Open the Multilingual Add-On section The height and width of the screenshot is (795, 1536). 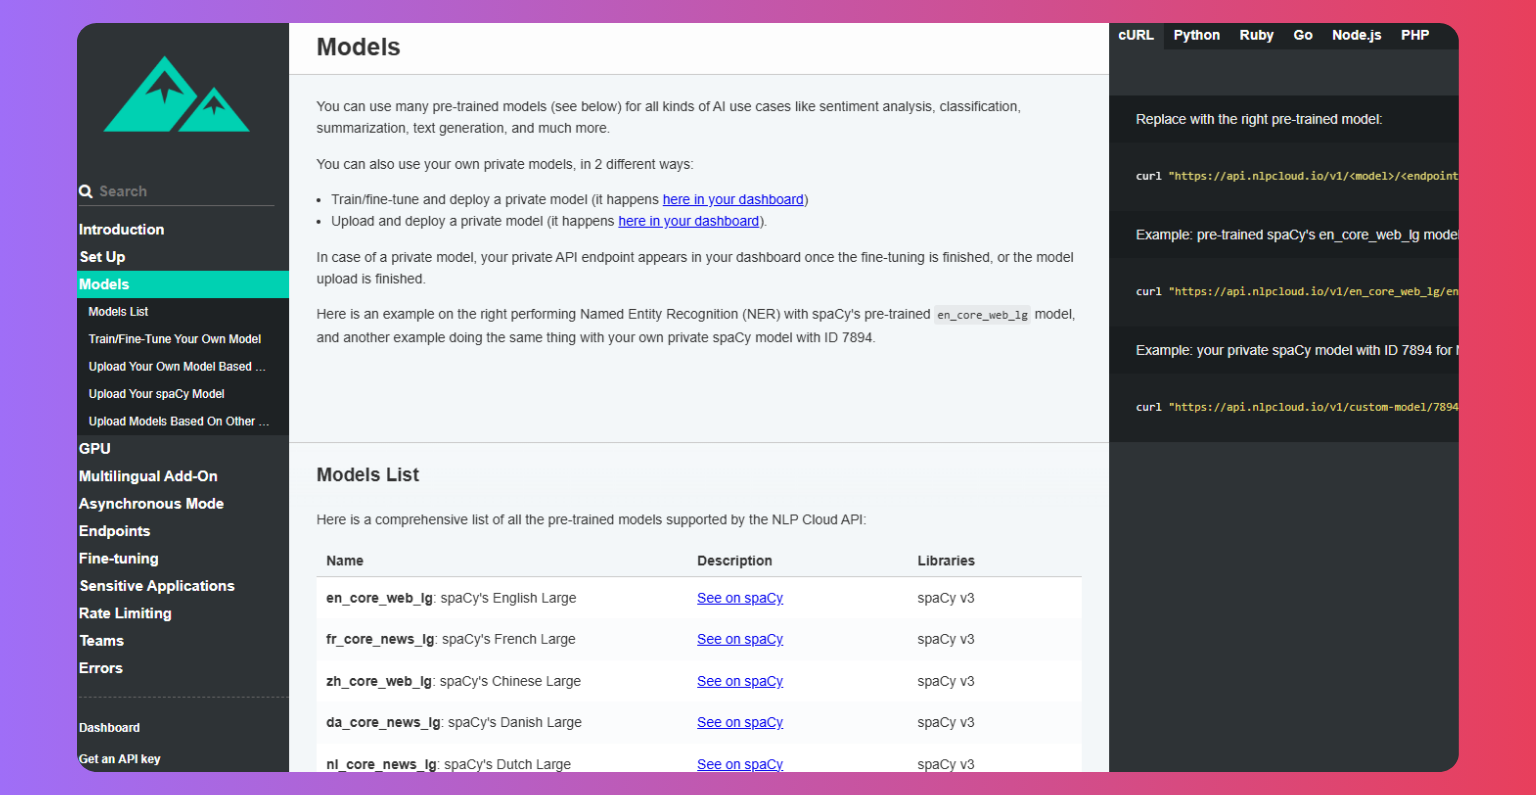pos(148,476)
